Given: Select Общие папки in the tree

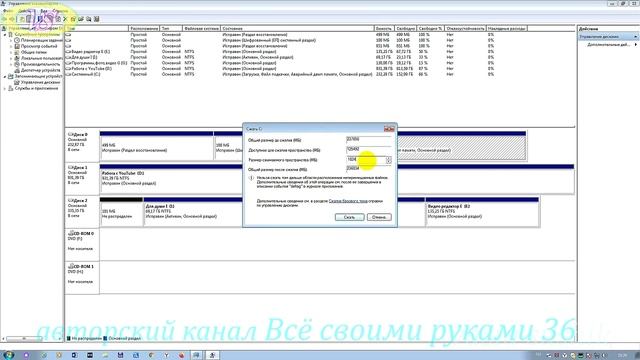Looking at the screenshot, I should [x=33, y=52].
